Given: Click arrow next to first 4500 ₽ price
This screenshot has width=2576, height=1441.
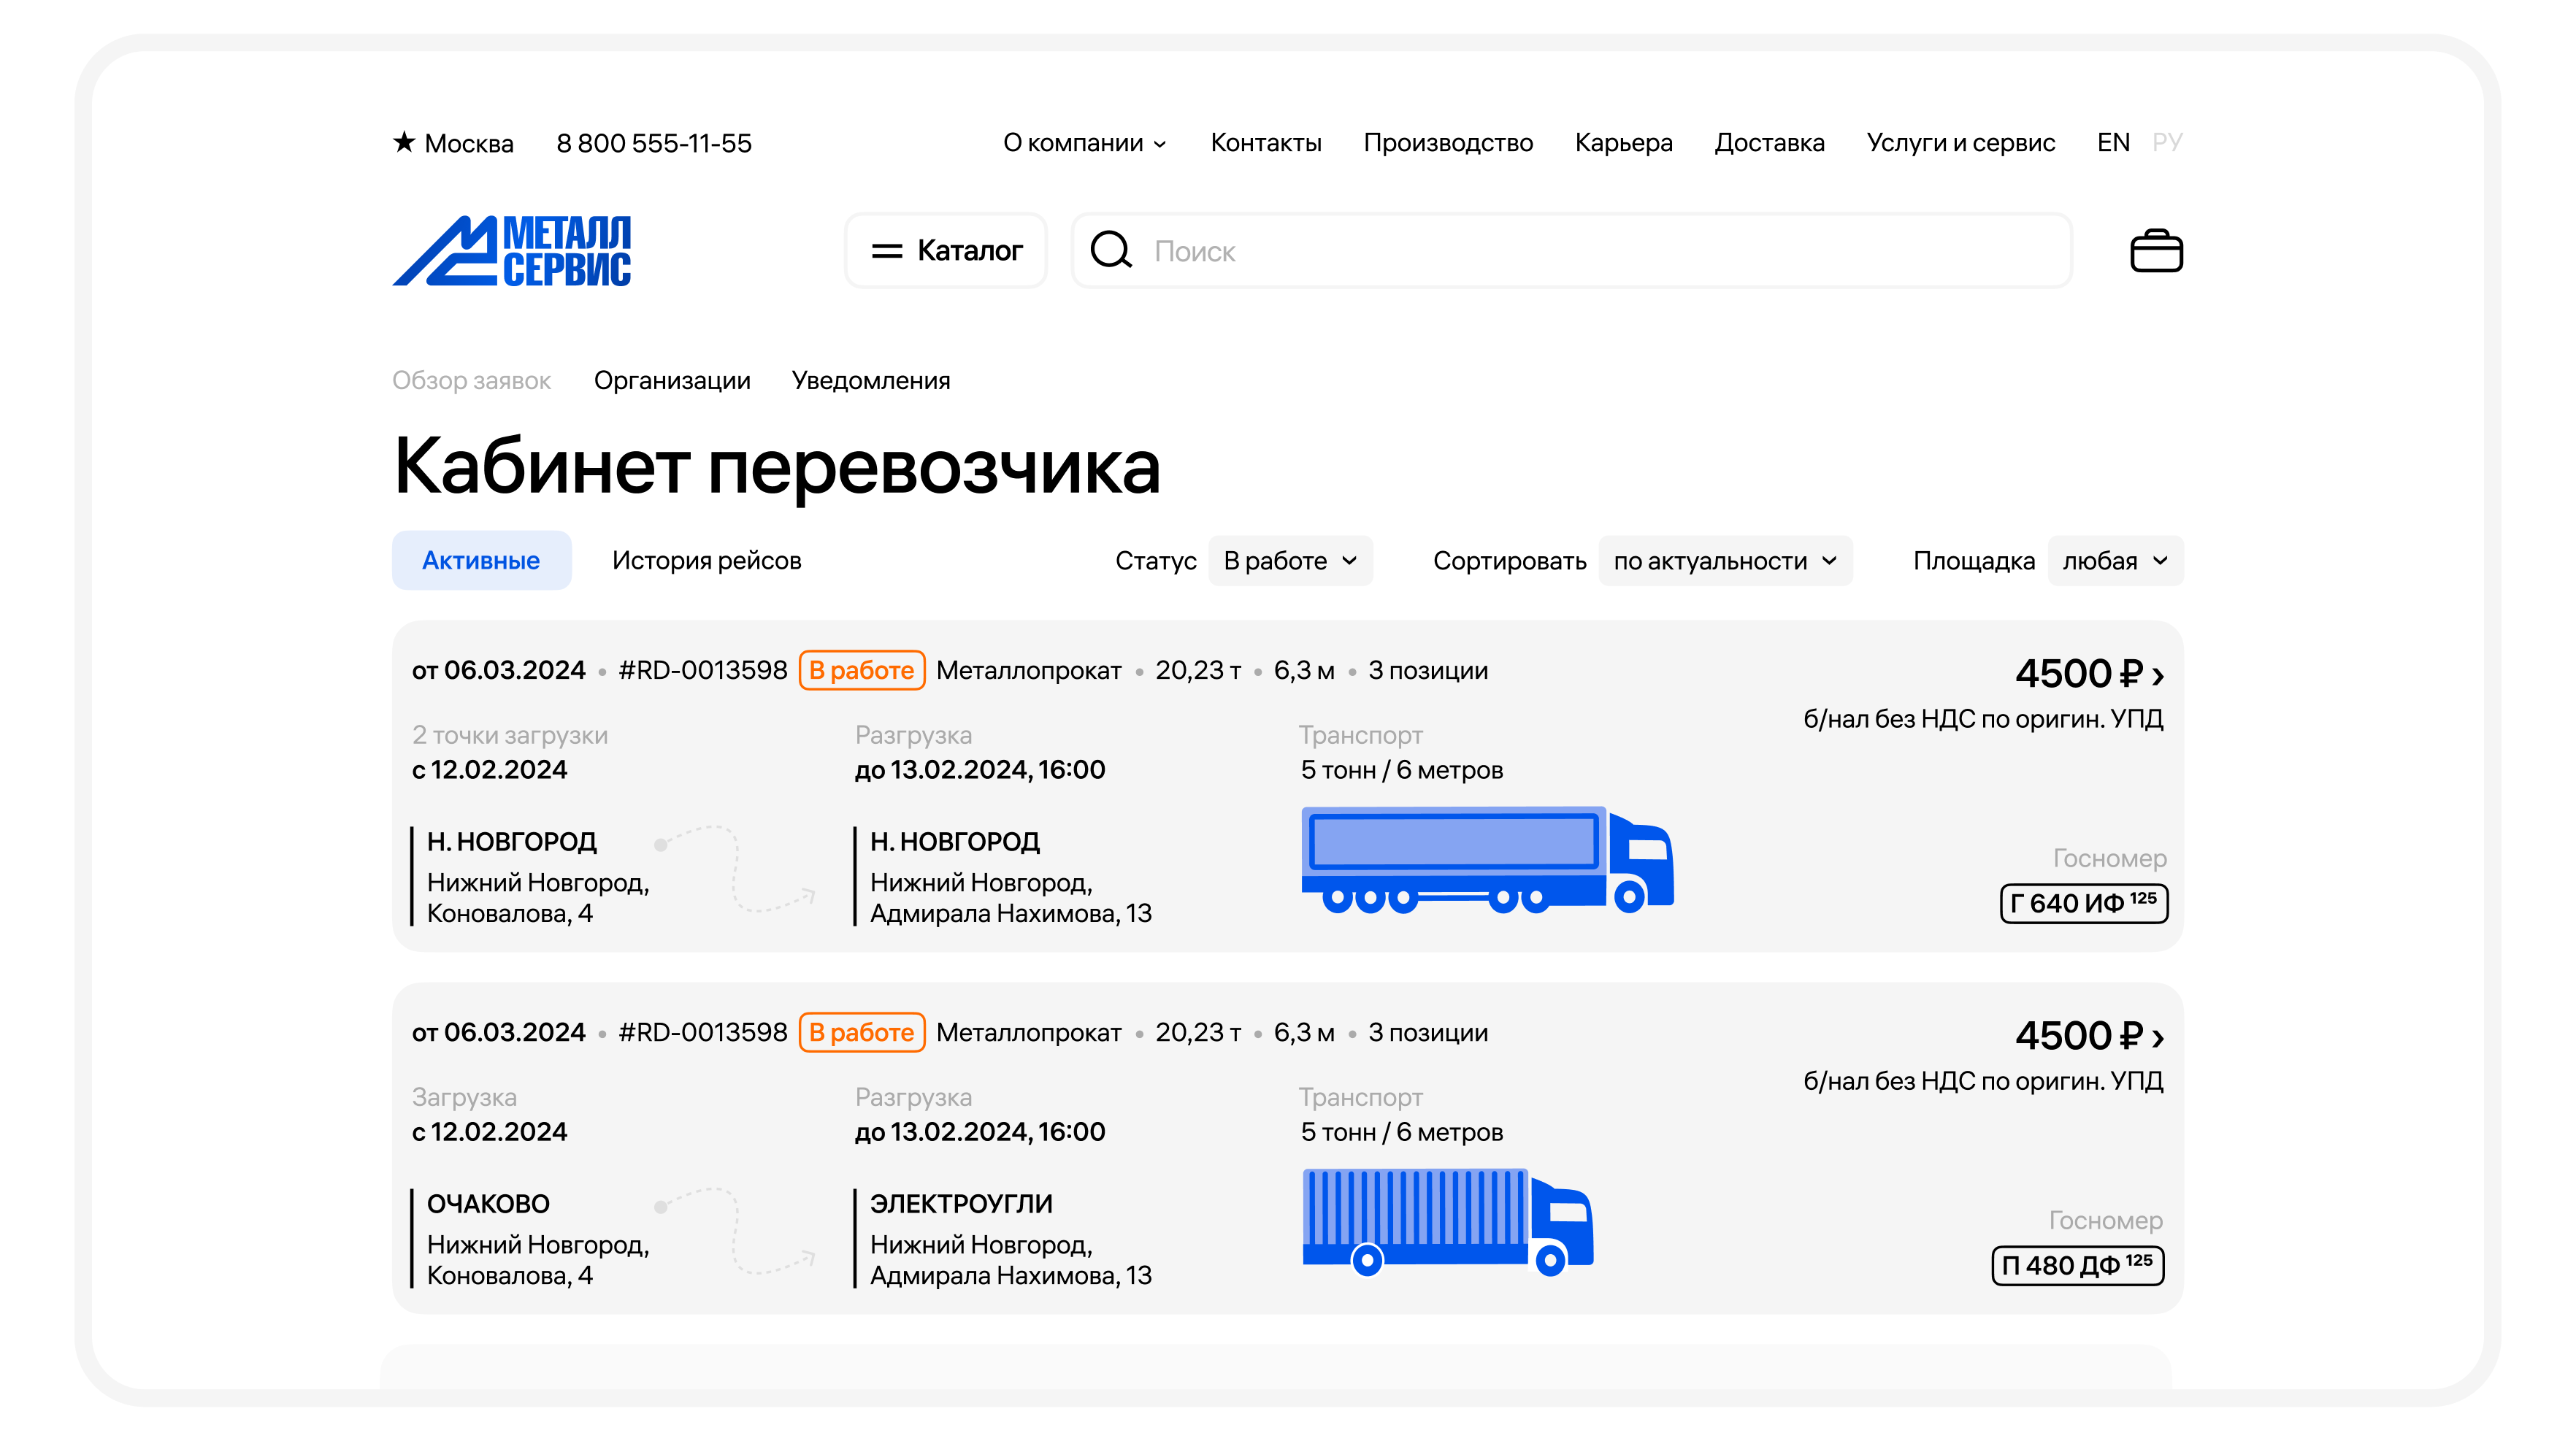Looking at the screenshot, I should 2158,677.
